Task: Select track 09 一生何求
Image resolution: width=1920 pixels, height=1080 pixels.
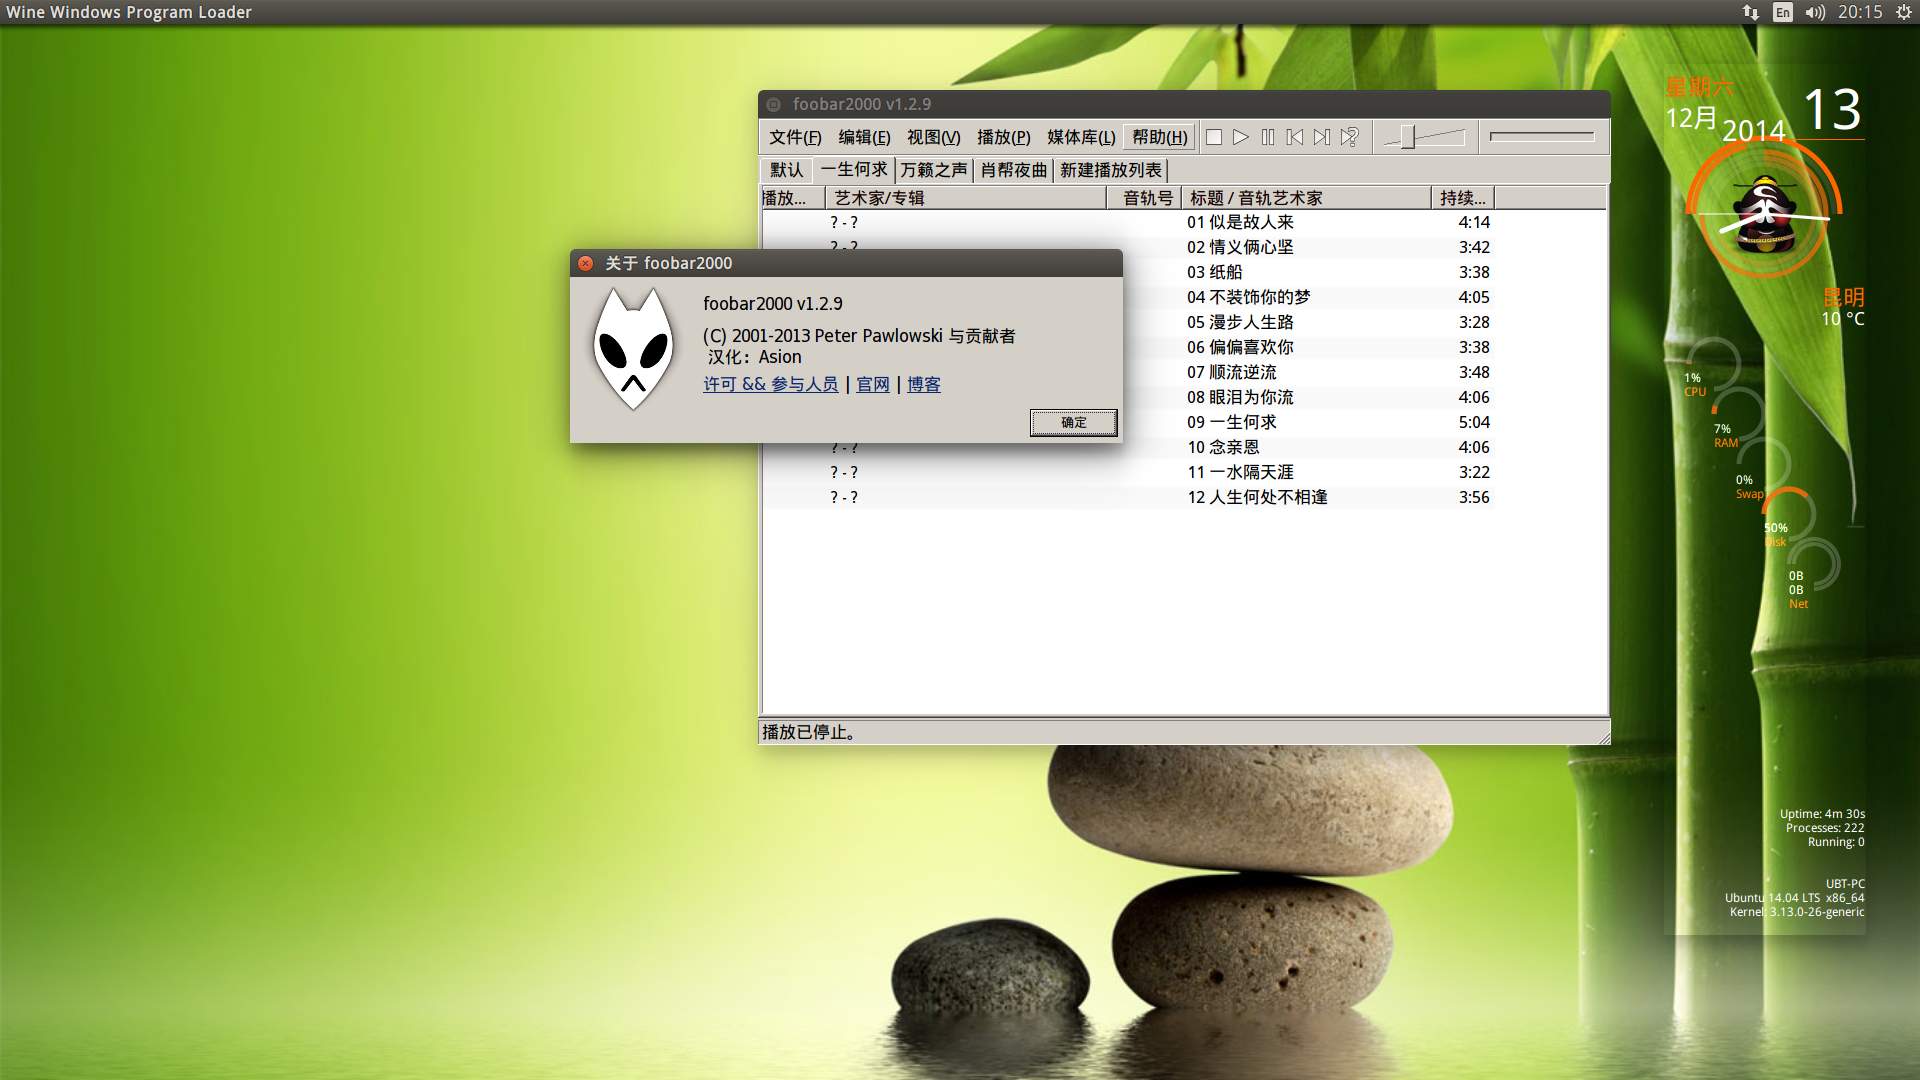Action: 1232,422
